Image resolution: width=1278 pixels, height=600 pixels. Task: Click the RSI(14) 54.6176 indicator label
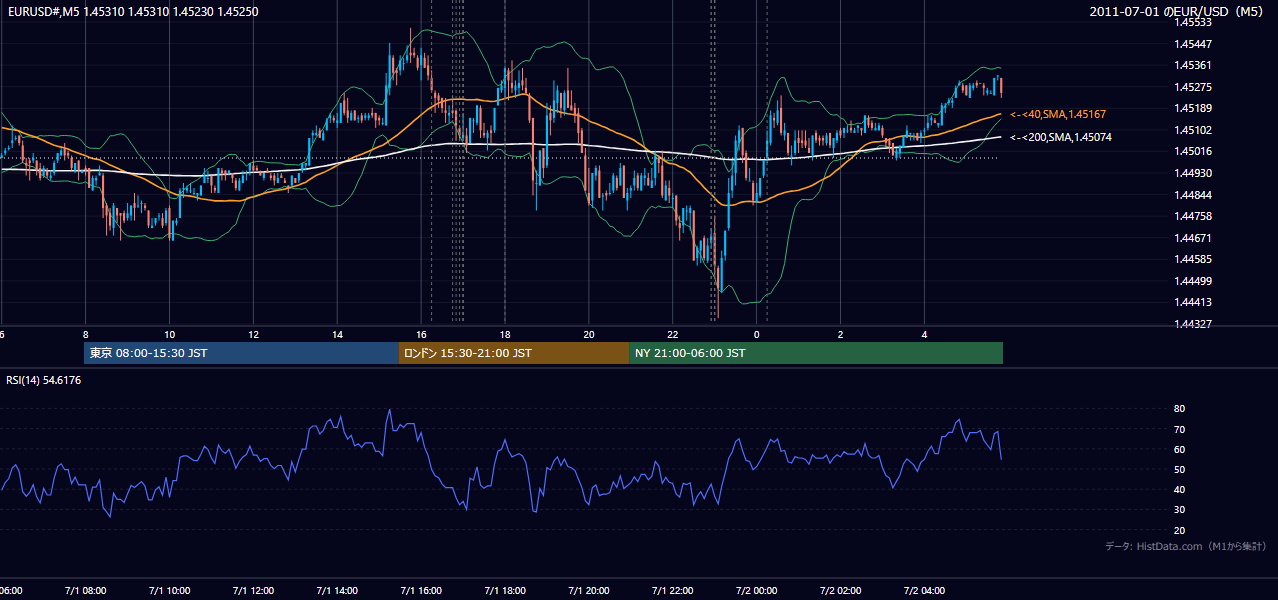click(43, 380)
